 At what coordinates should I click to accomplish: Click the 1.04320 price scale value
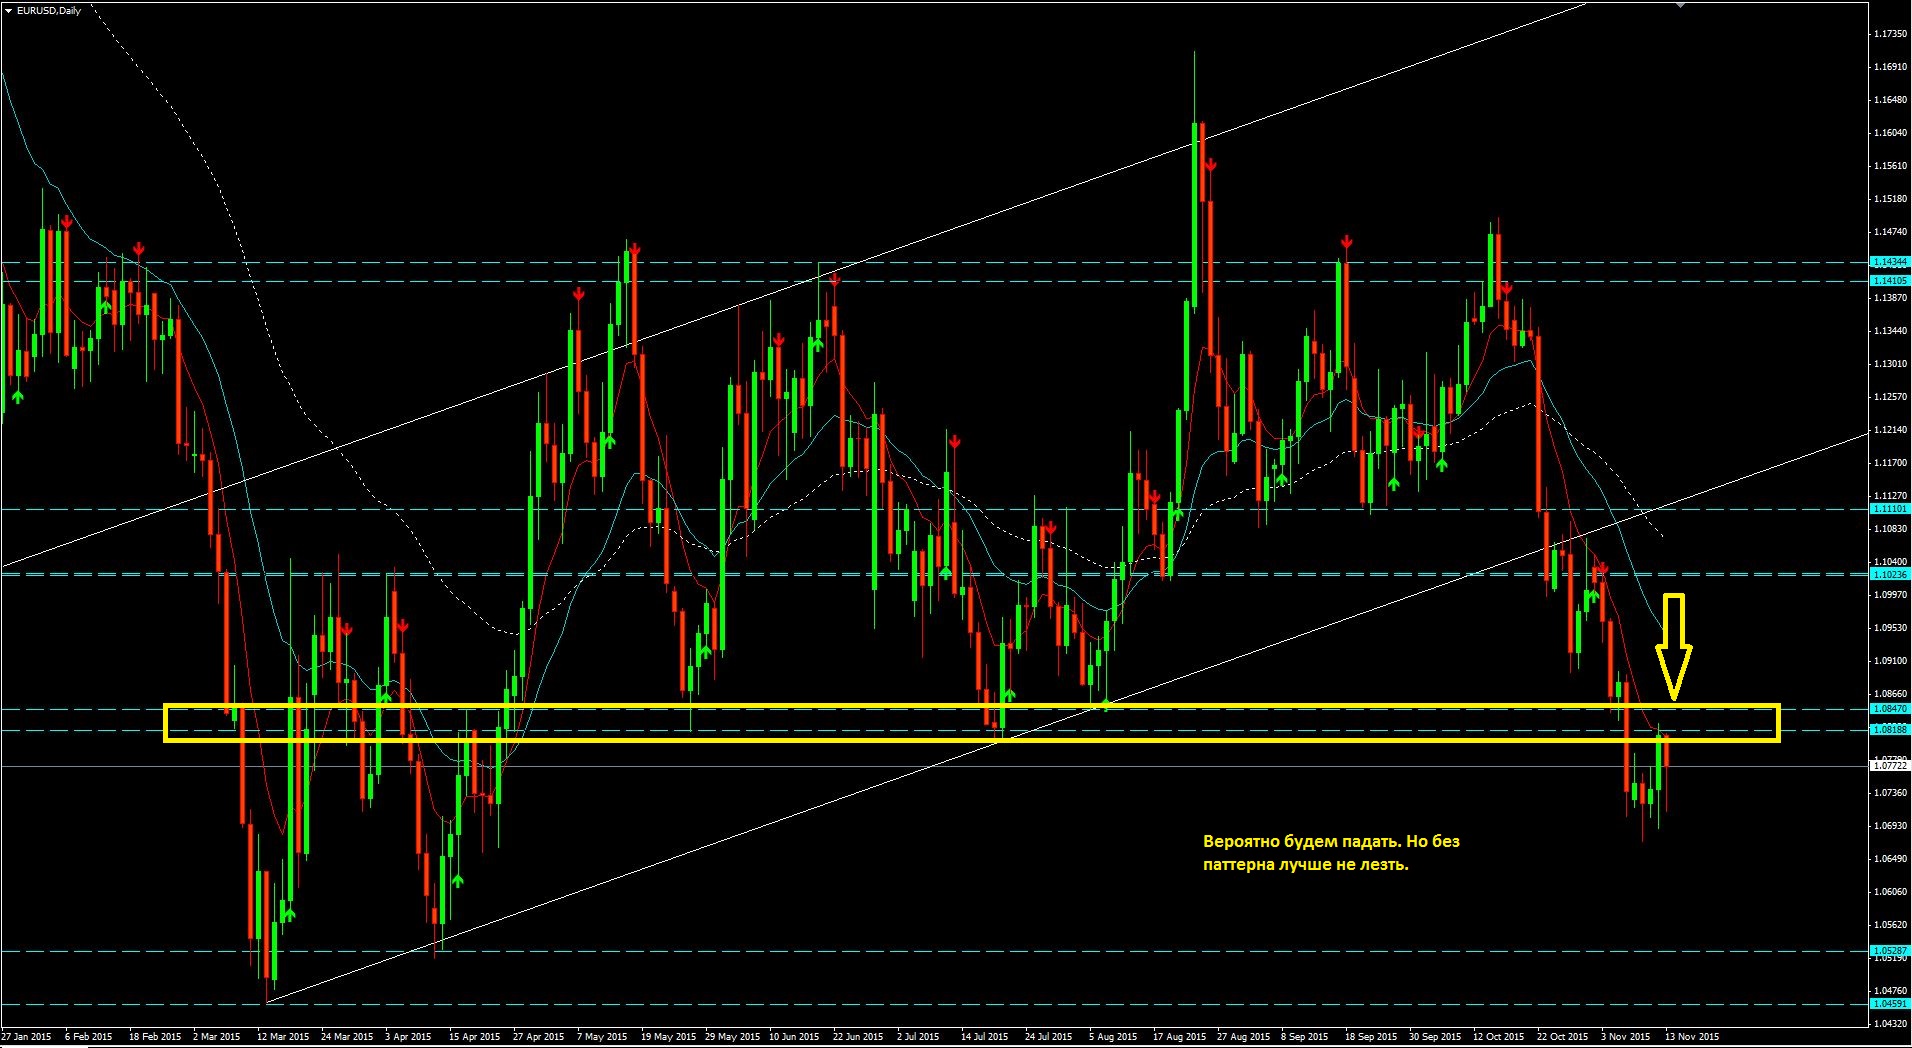[1889, 1024]
